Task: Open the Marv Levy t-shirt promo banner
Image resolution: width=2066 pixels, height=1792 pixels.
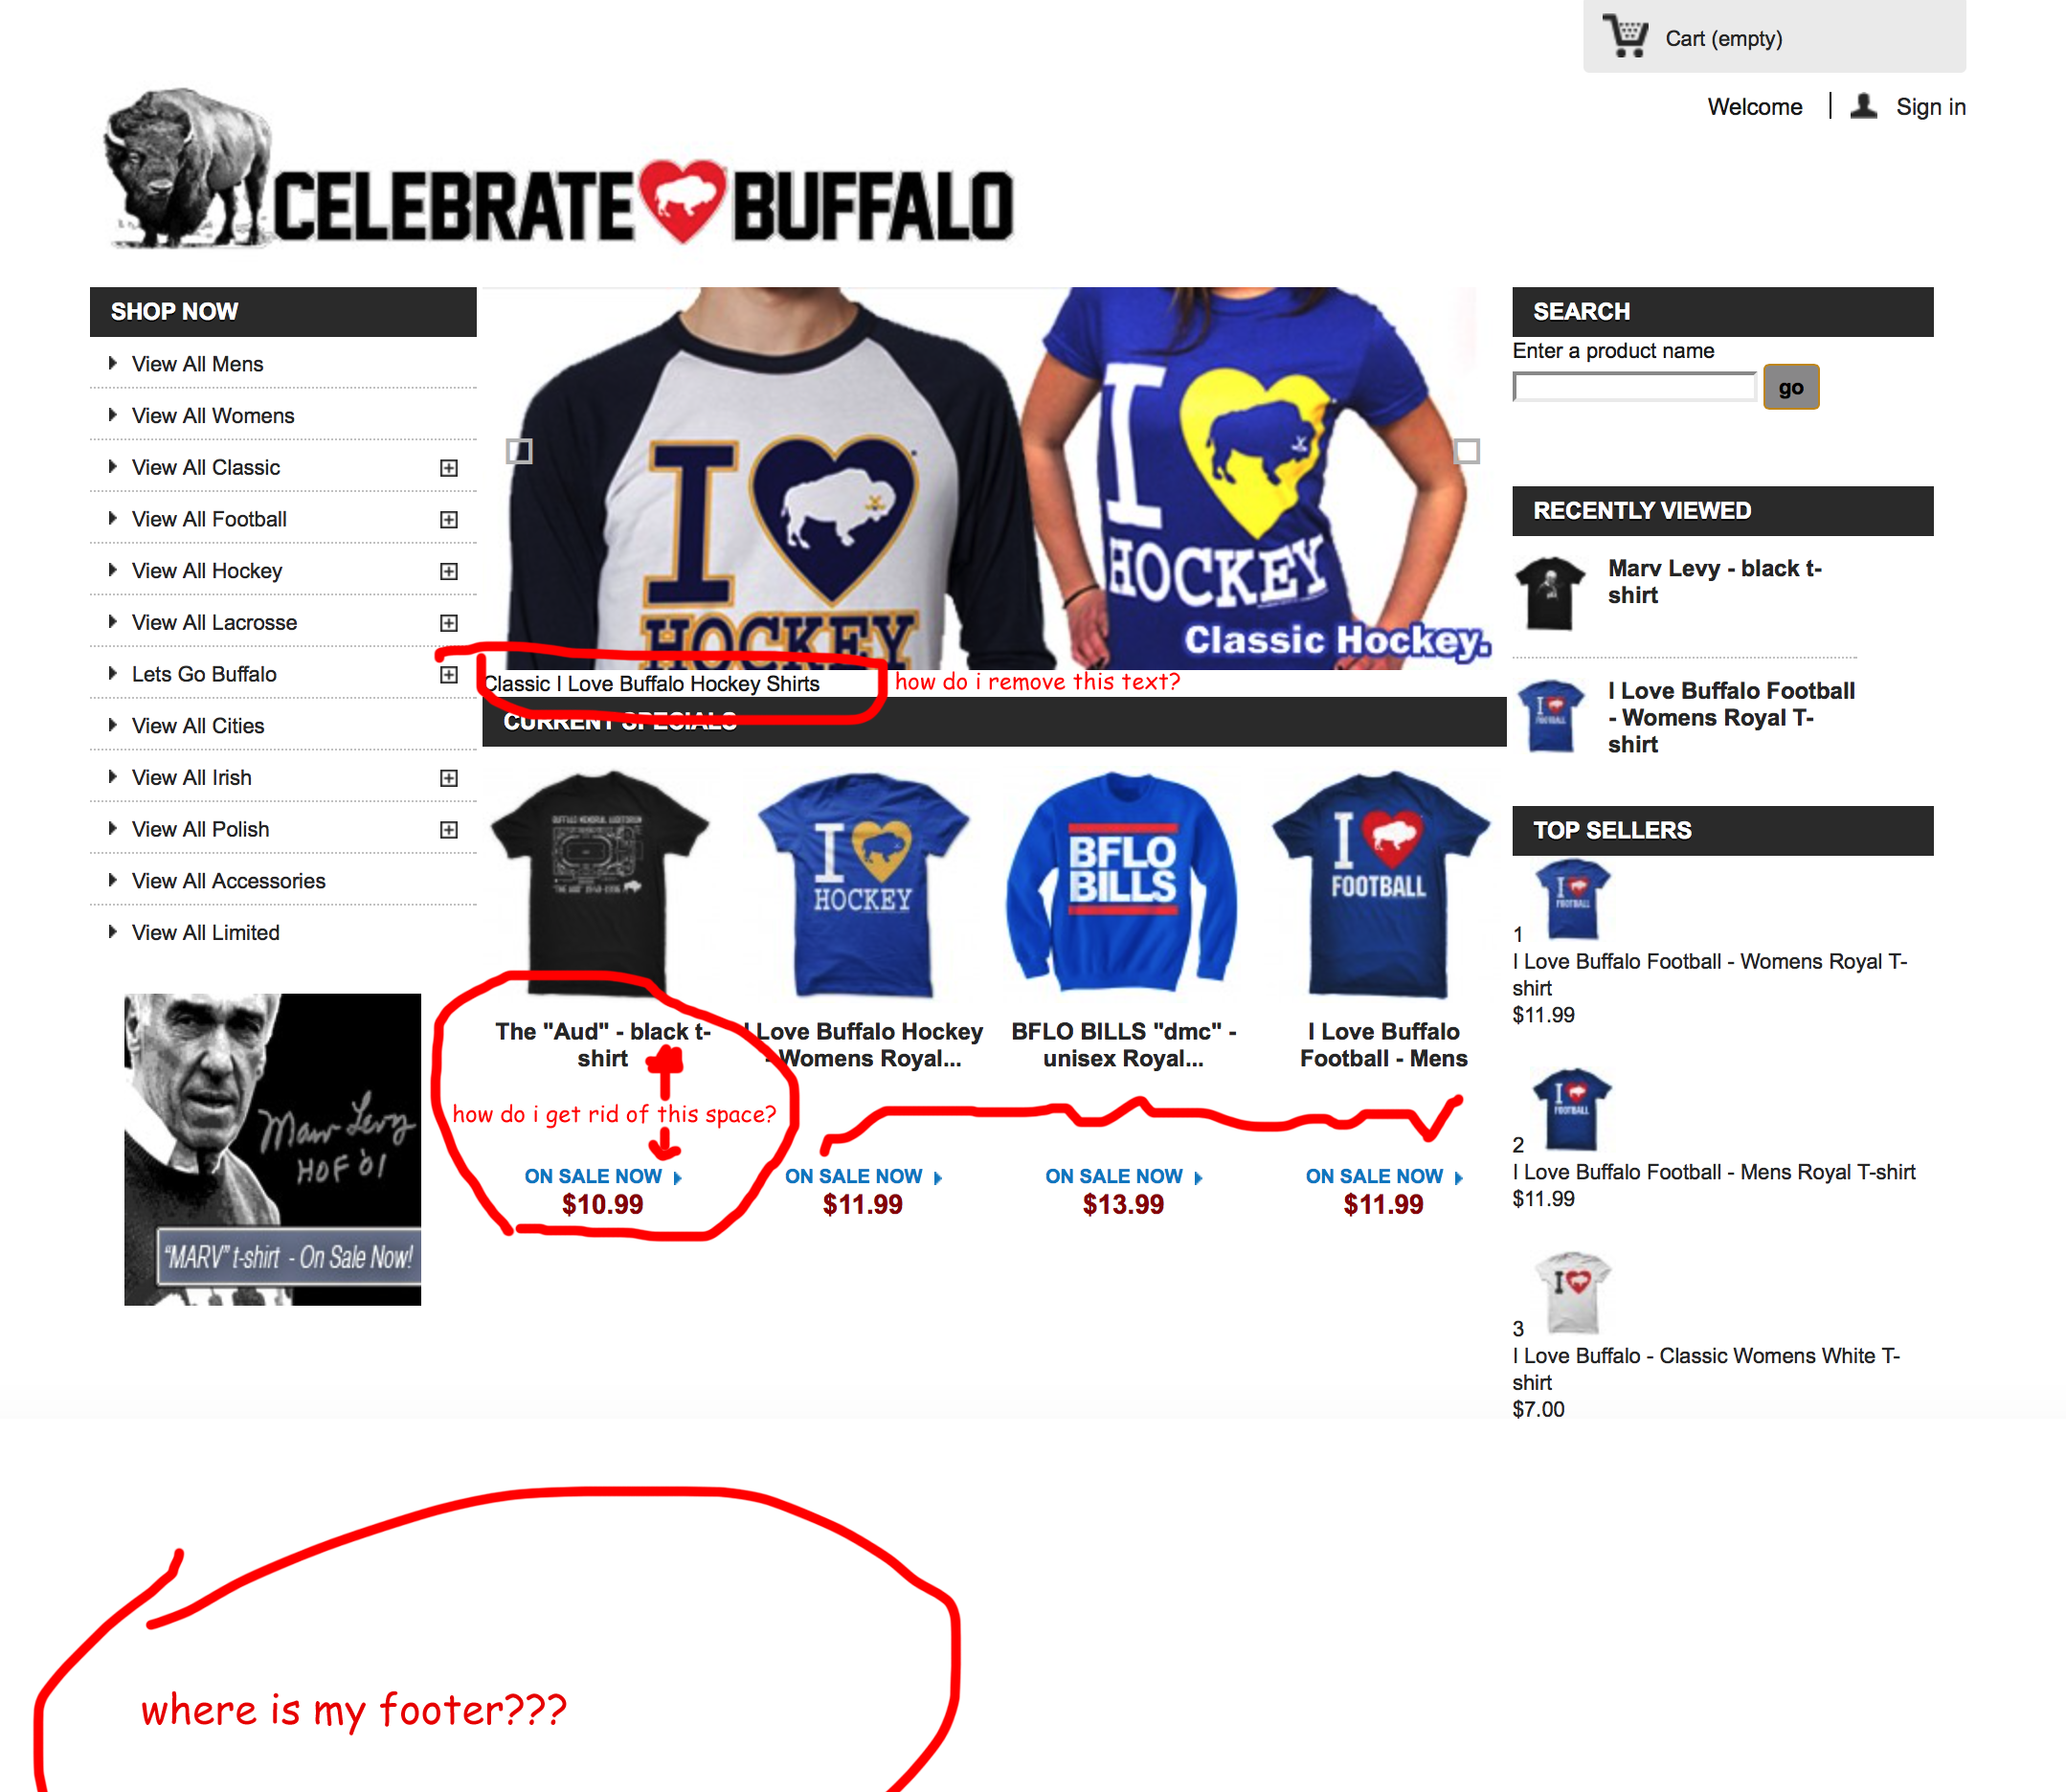Action: [272, 1149]
